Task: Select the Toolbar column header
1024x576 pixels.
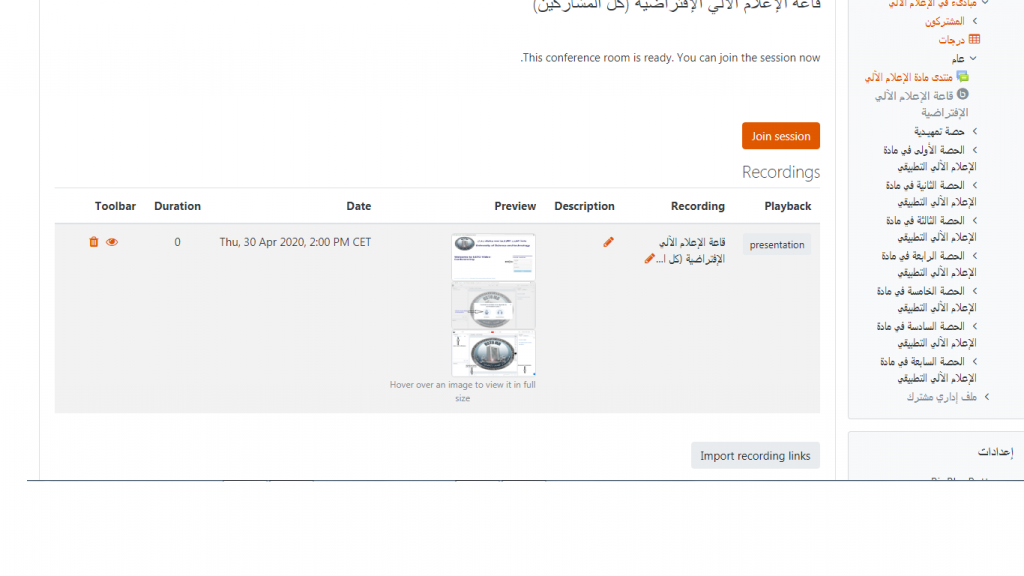Action: 115,206
